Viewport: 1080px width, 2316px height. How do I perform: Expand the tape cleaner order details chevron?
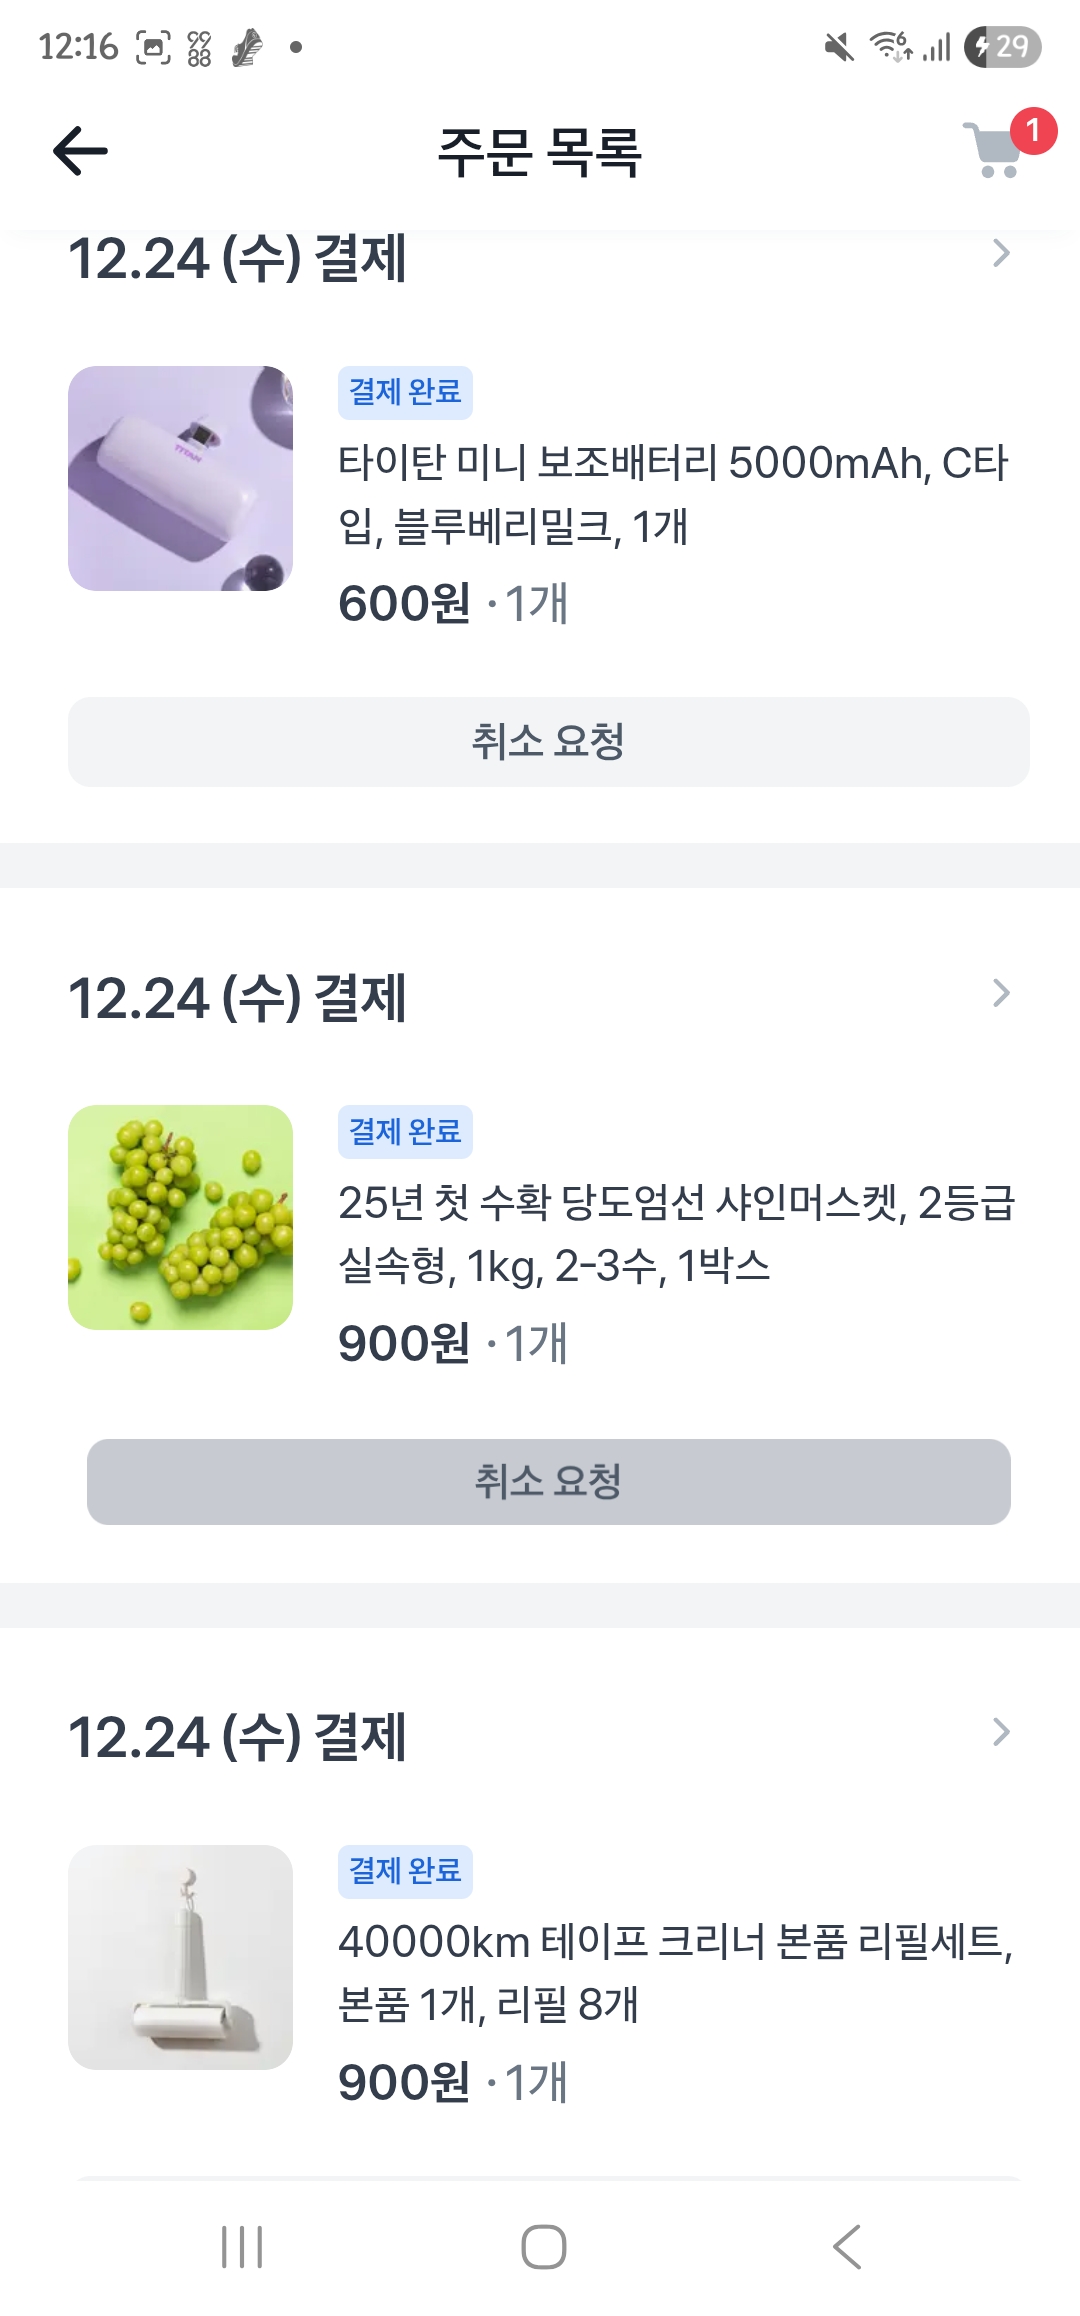pyautogui.click(x=1001, y=1732)
